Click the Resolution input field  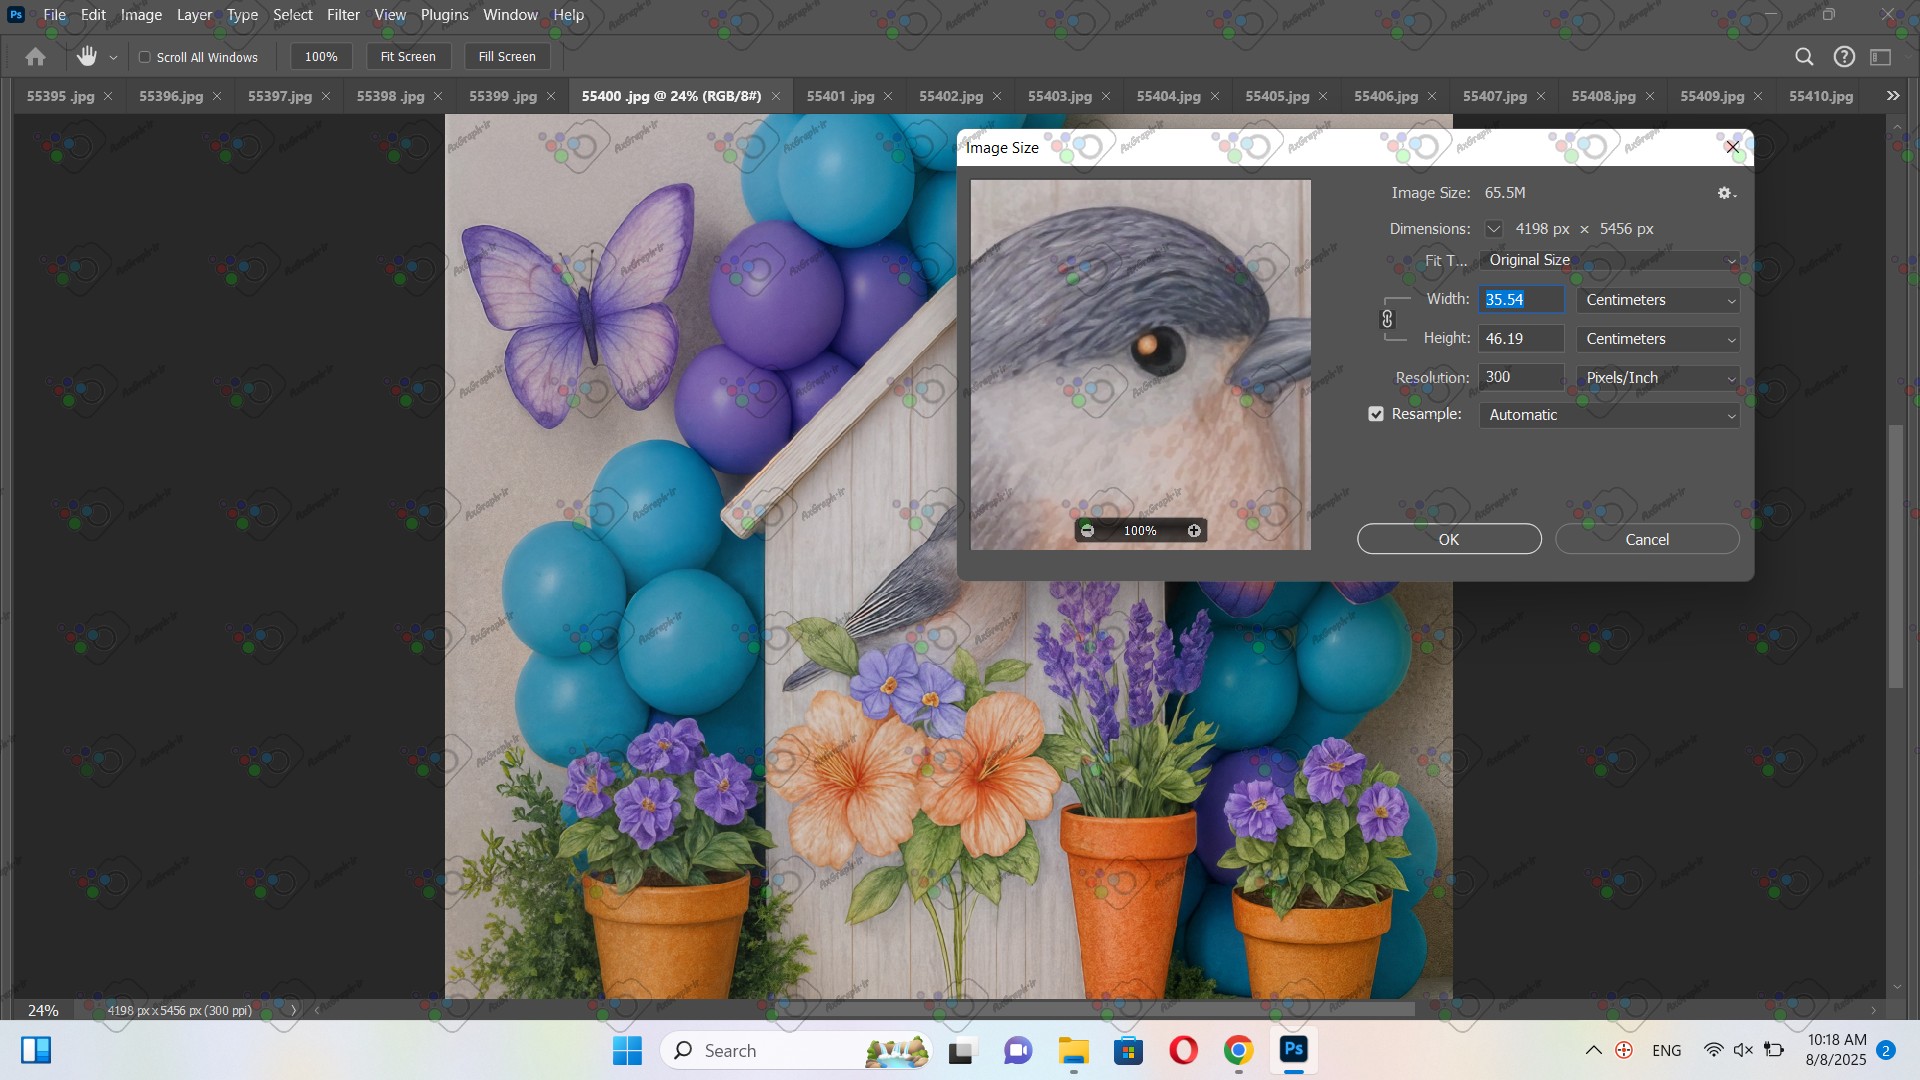coord(1520,377)
